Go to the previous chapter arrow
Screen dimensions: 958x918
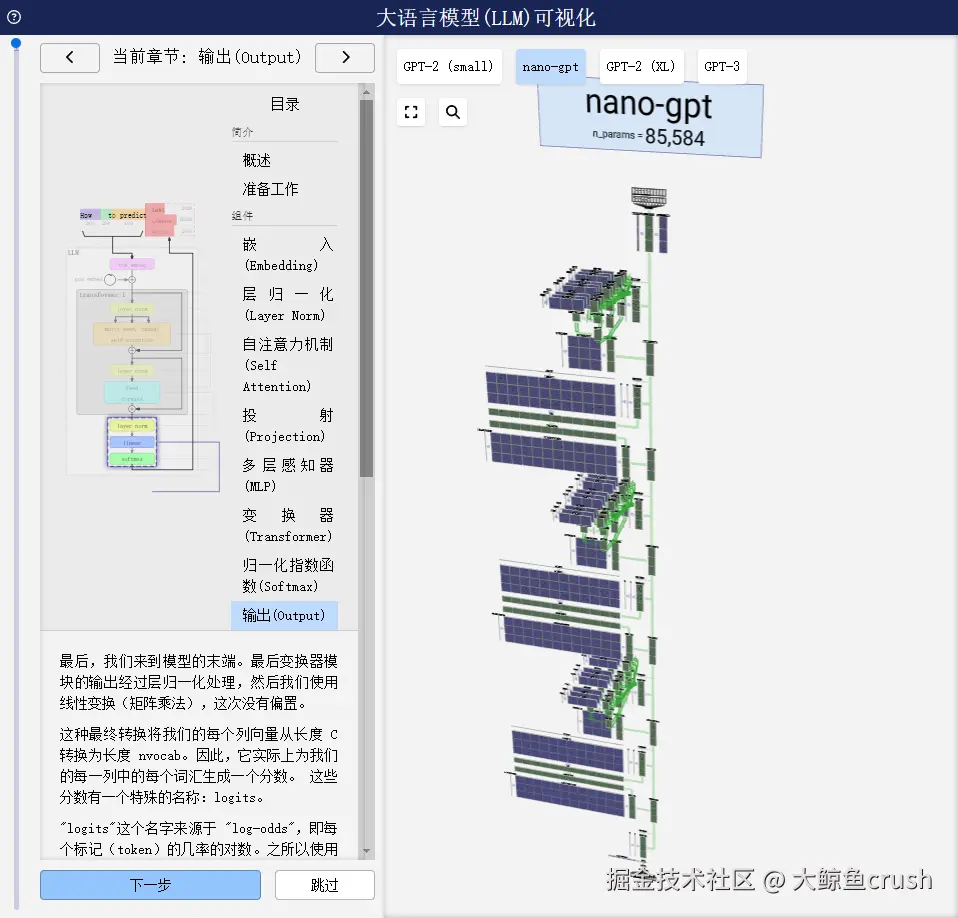70,57
